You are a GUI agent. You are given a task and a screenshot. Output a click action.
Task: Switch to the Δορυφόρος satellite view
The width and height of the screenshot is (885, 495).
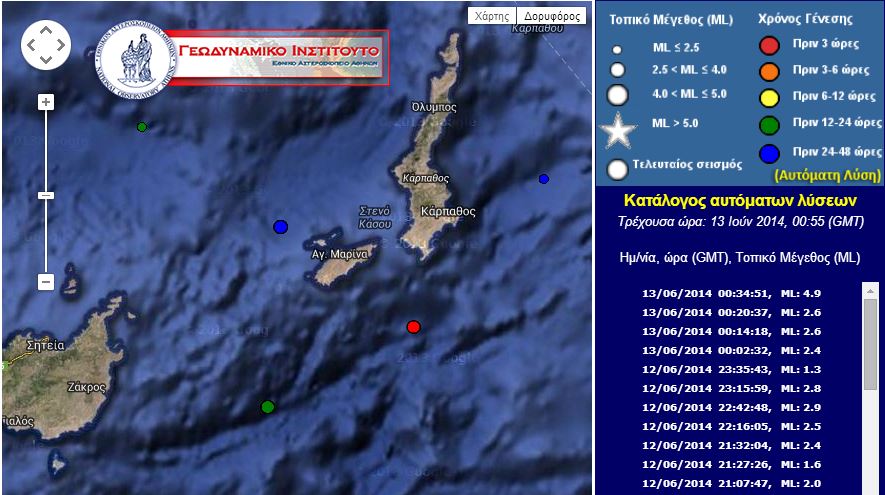(551, 16)
